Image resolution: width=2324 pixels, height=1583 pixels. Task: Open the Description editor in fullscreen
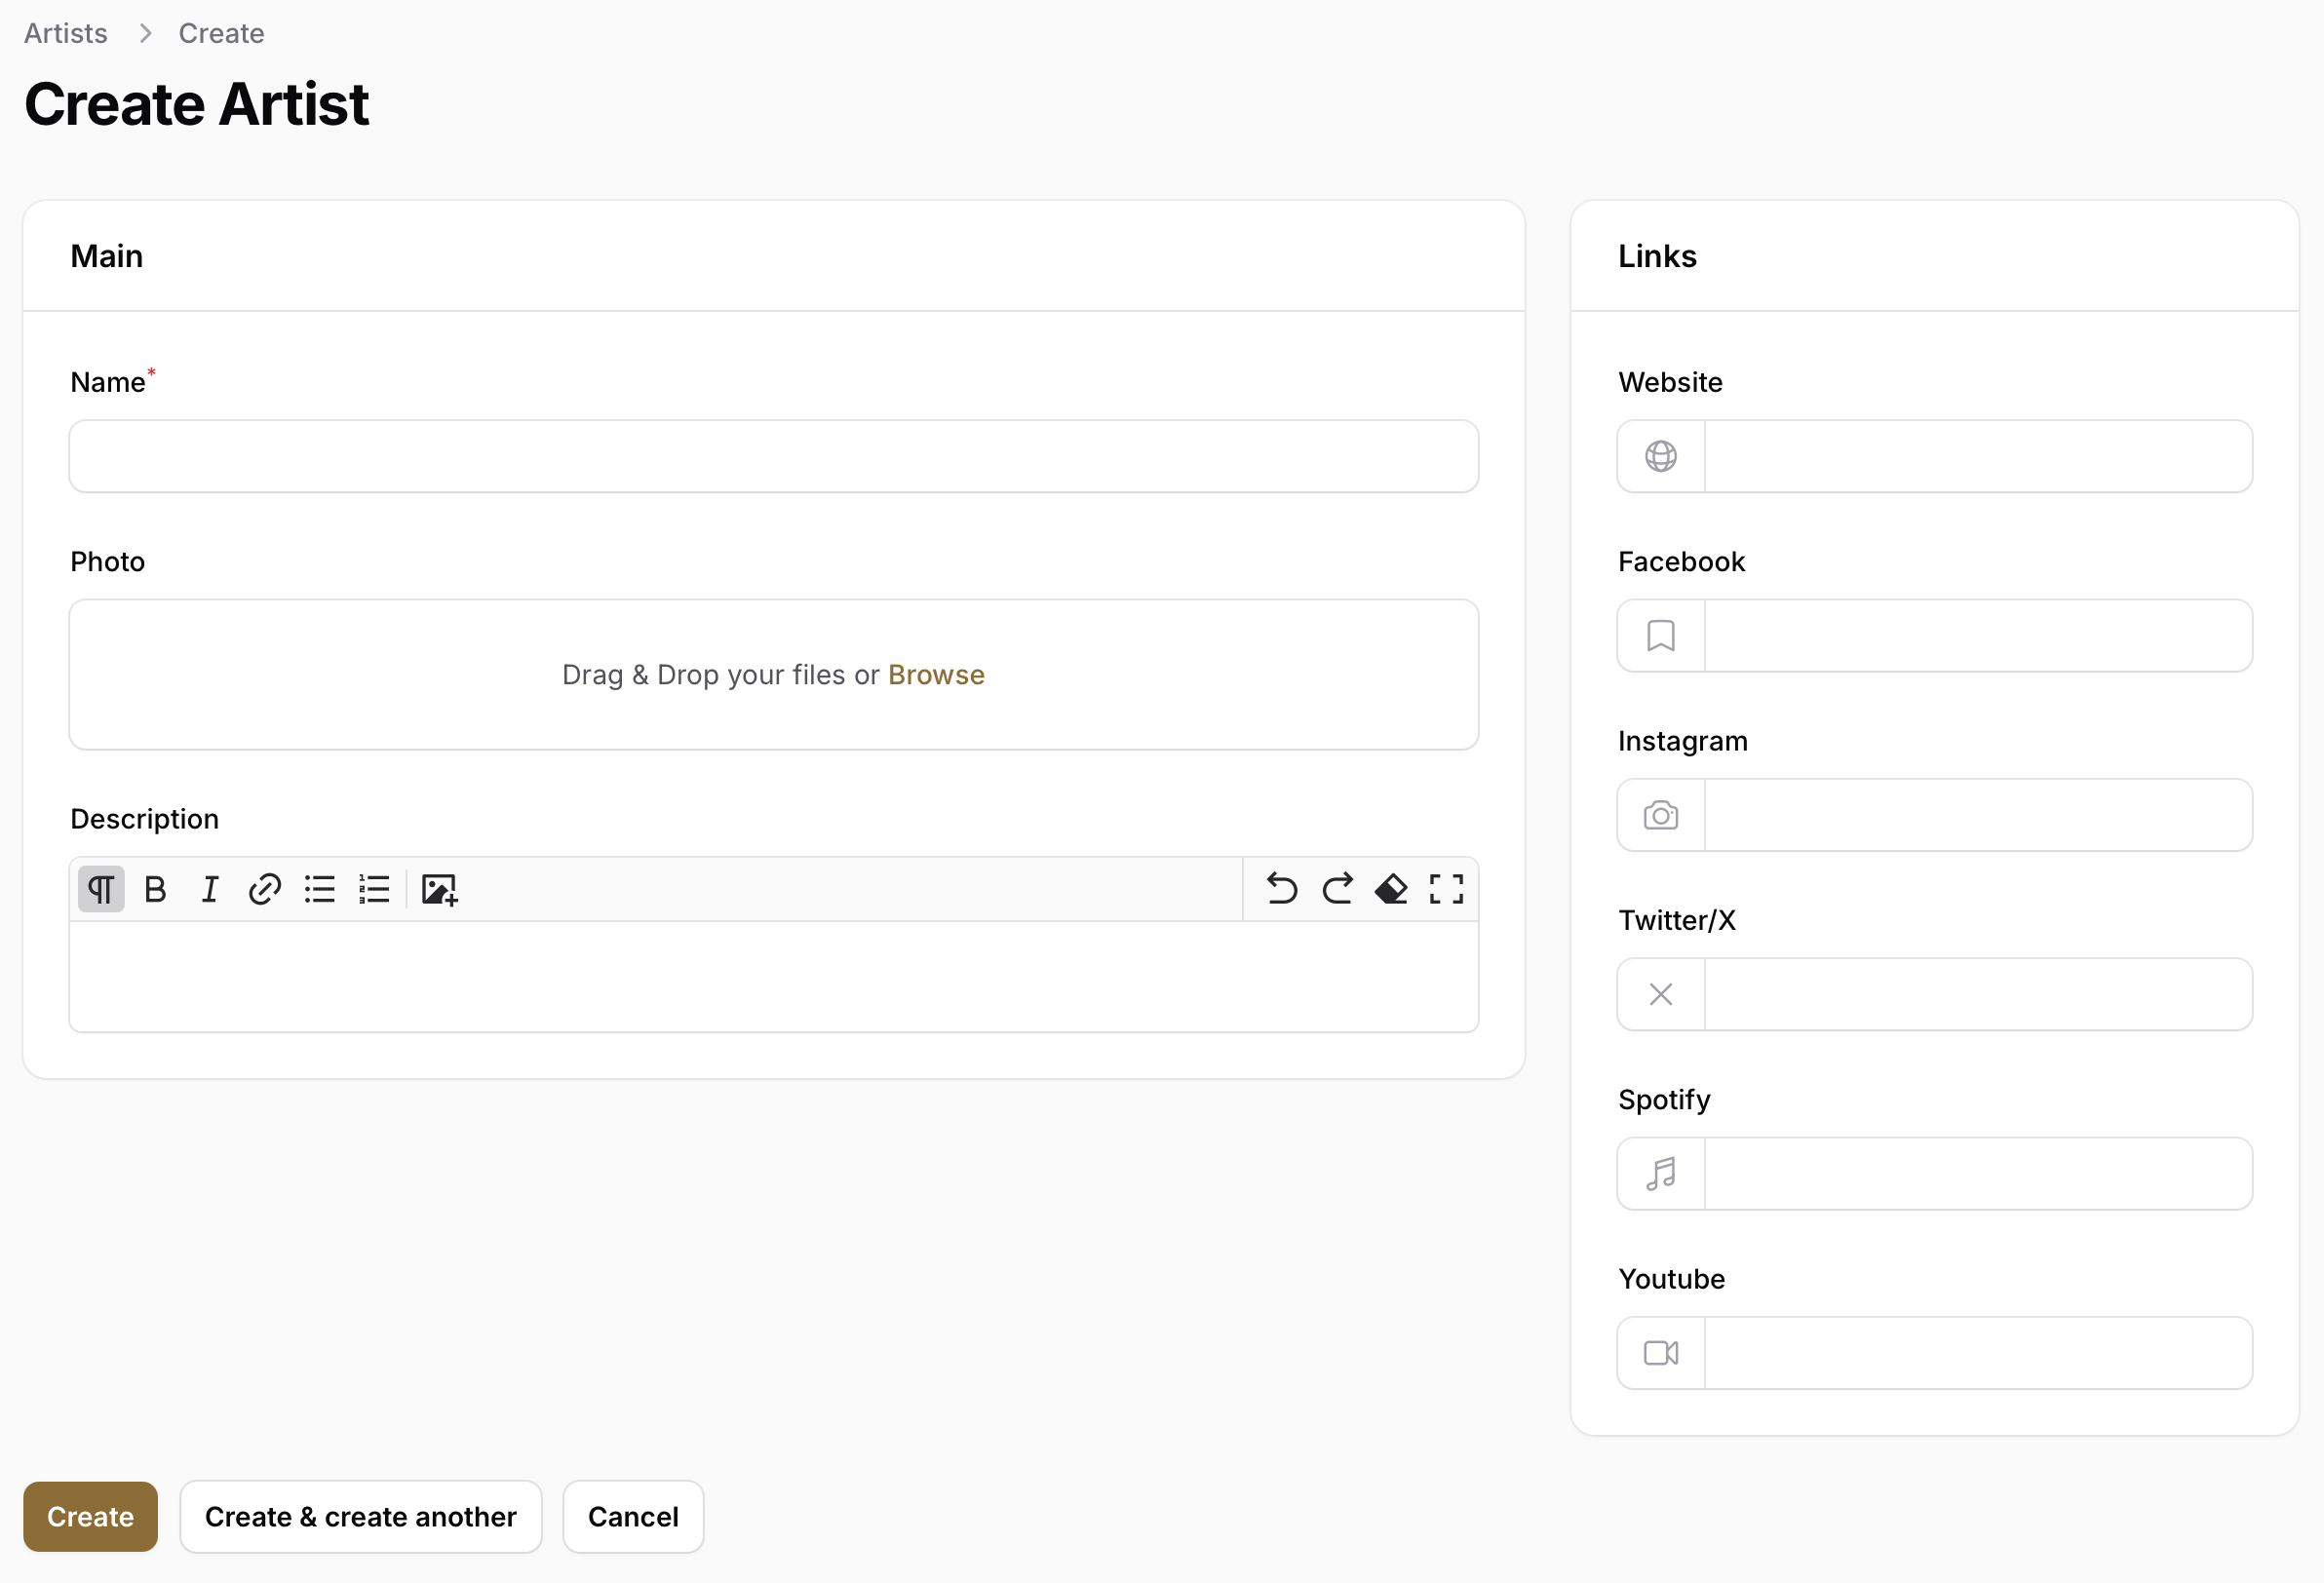(1446, 889)
